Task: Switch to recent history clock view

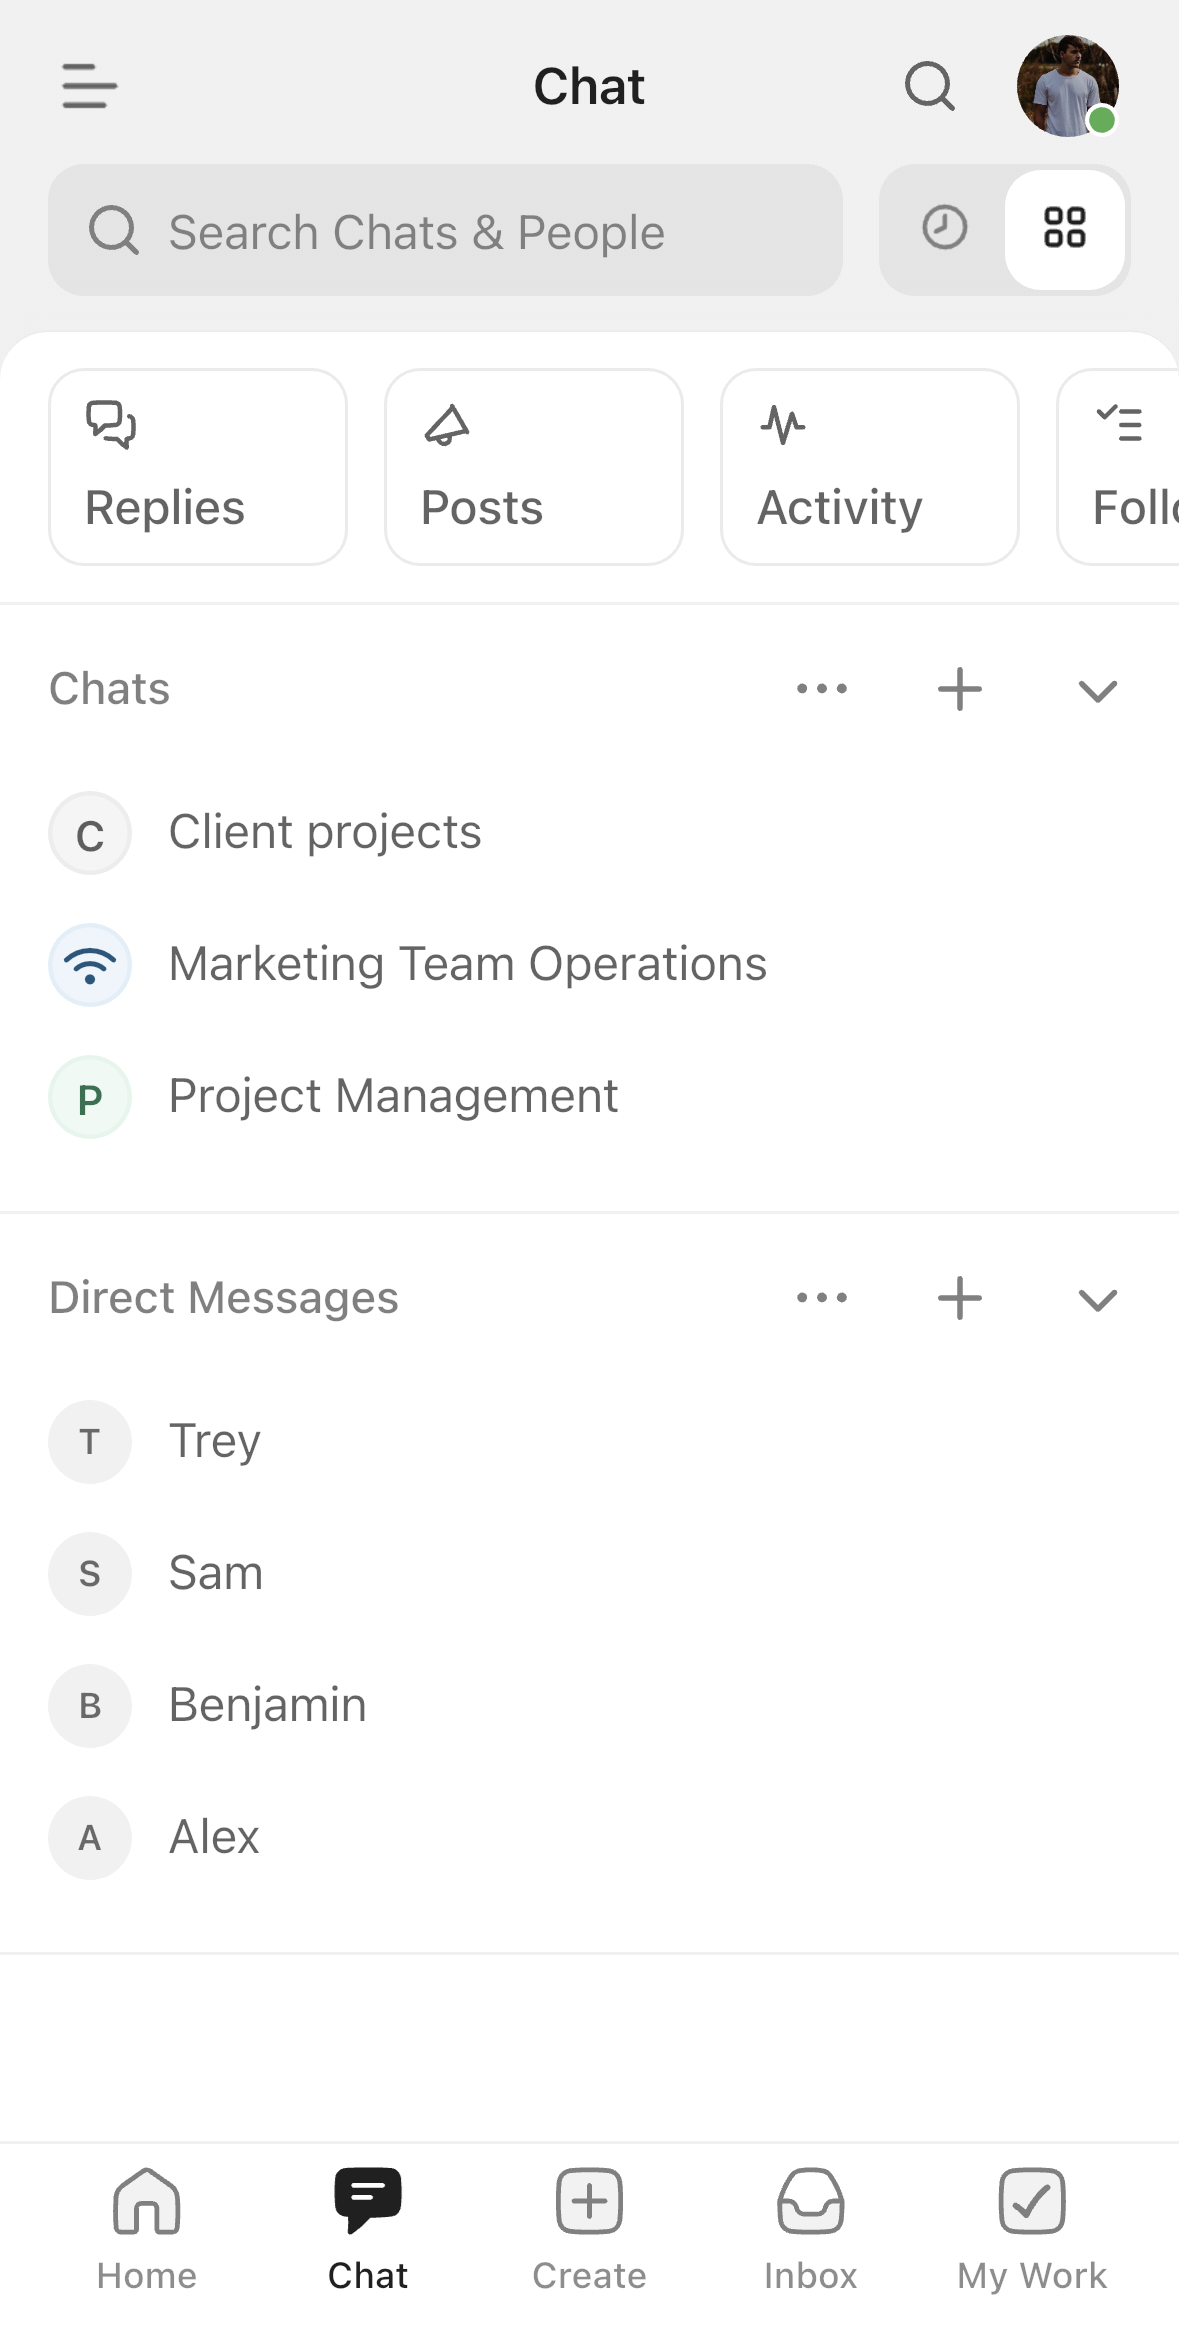Action: [x=944, y=228]
